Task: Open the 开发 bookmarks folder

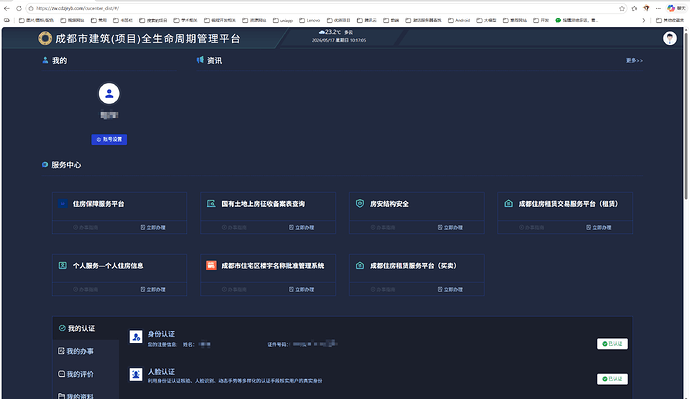Action: pos(541,20)
